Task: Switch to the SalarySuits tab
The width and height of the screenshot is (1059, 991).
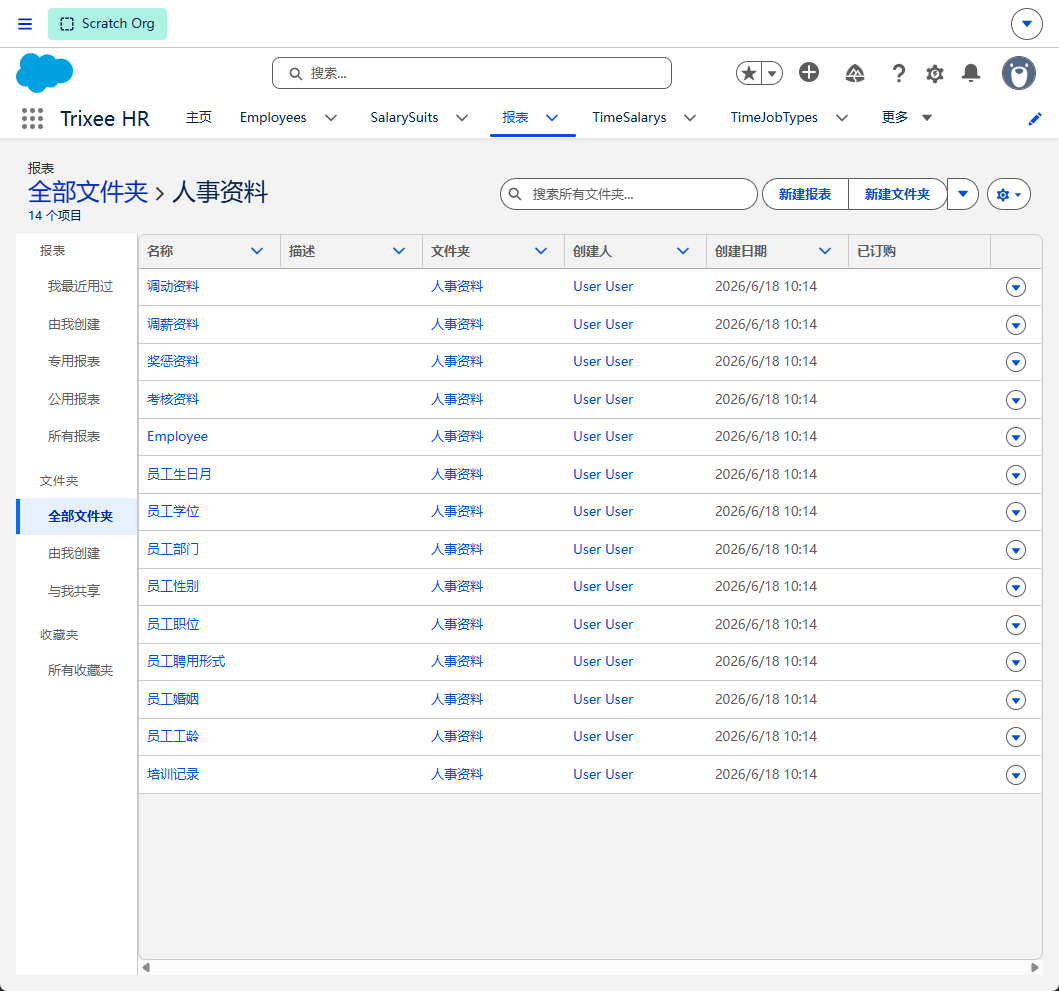Action: pos(404,118)
